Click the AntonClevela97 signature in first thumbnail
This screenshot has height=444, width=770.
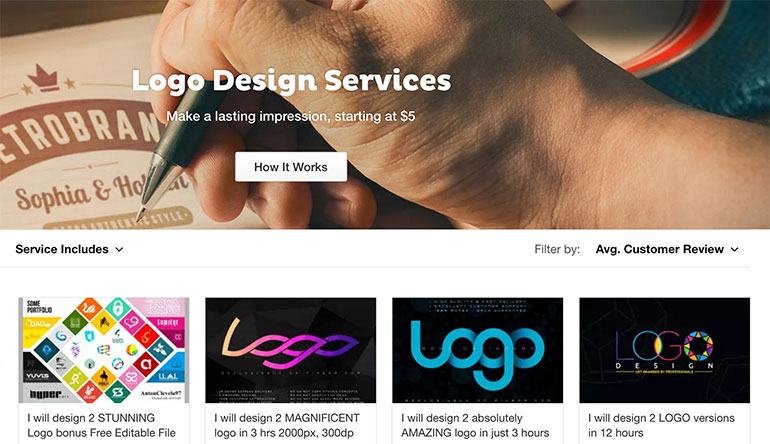pyautogui.click(x=161, y=394)
